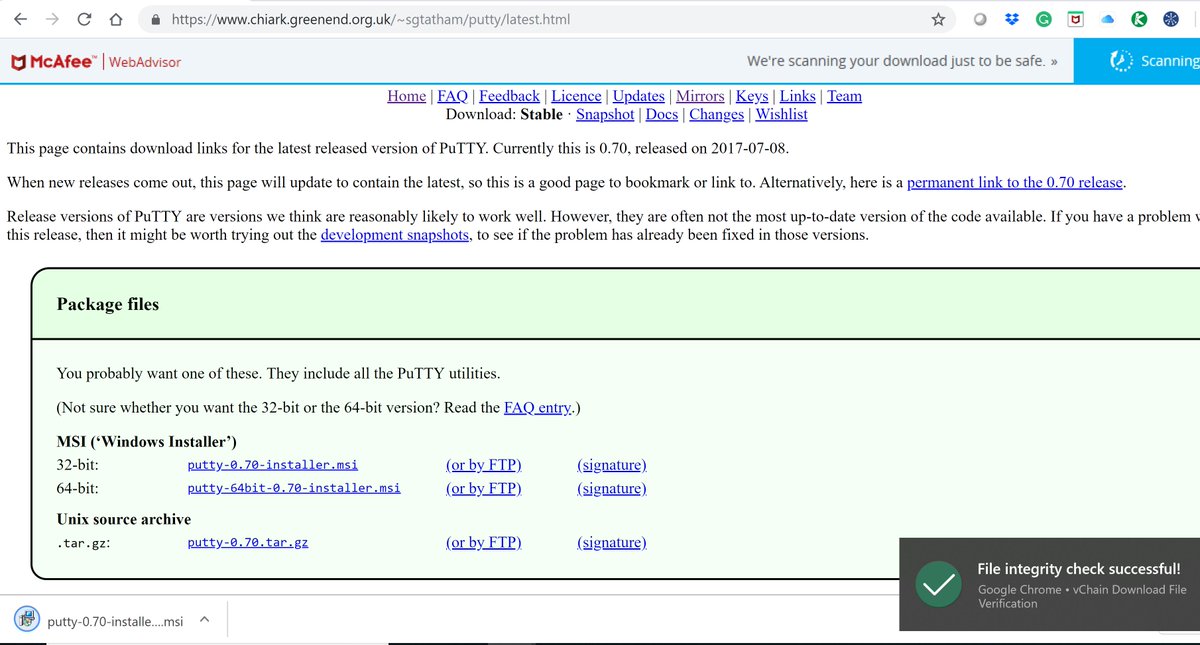1200x645 pixels.
Task: Open the Docs link
Action: (x=661, y=114)
